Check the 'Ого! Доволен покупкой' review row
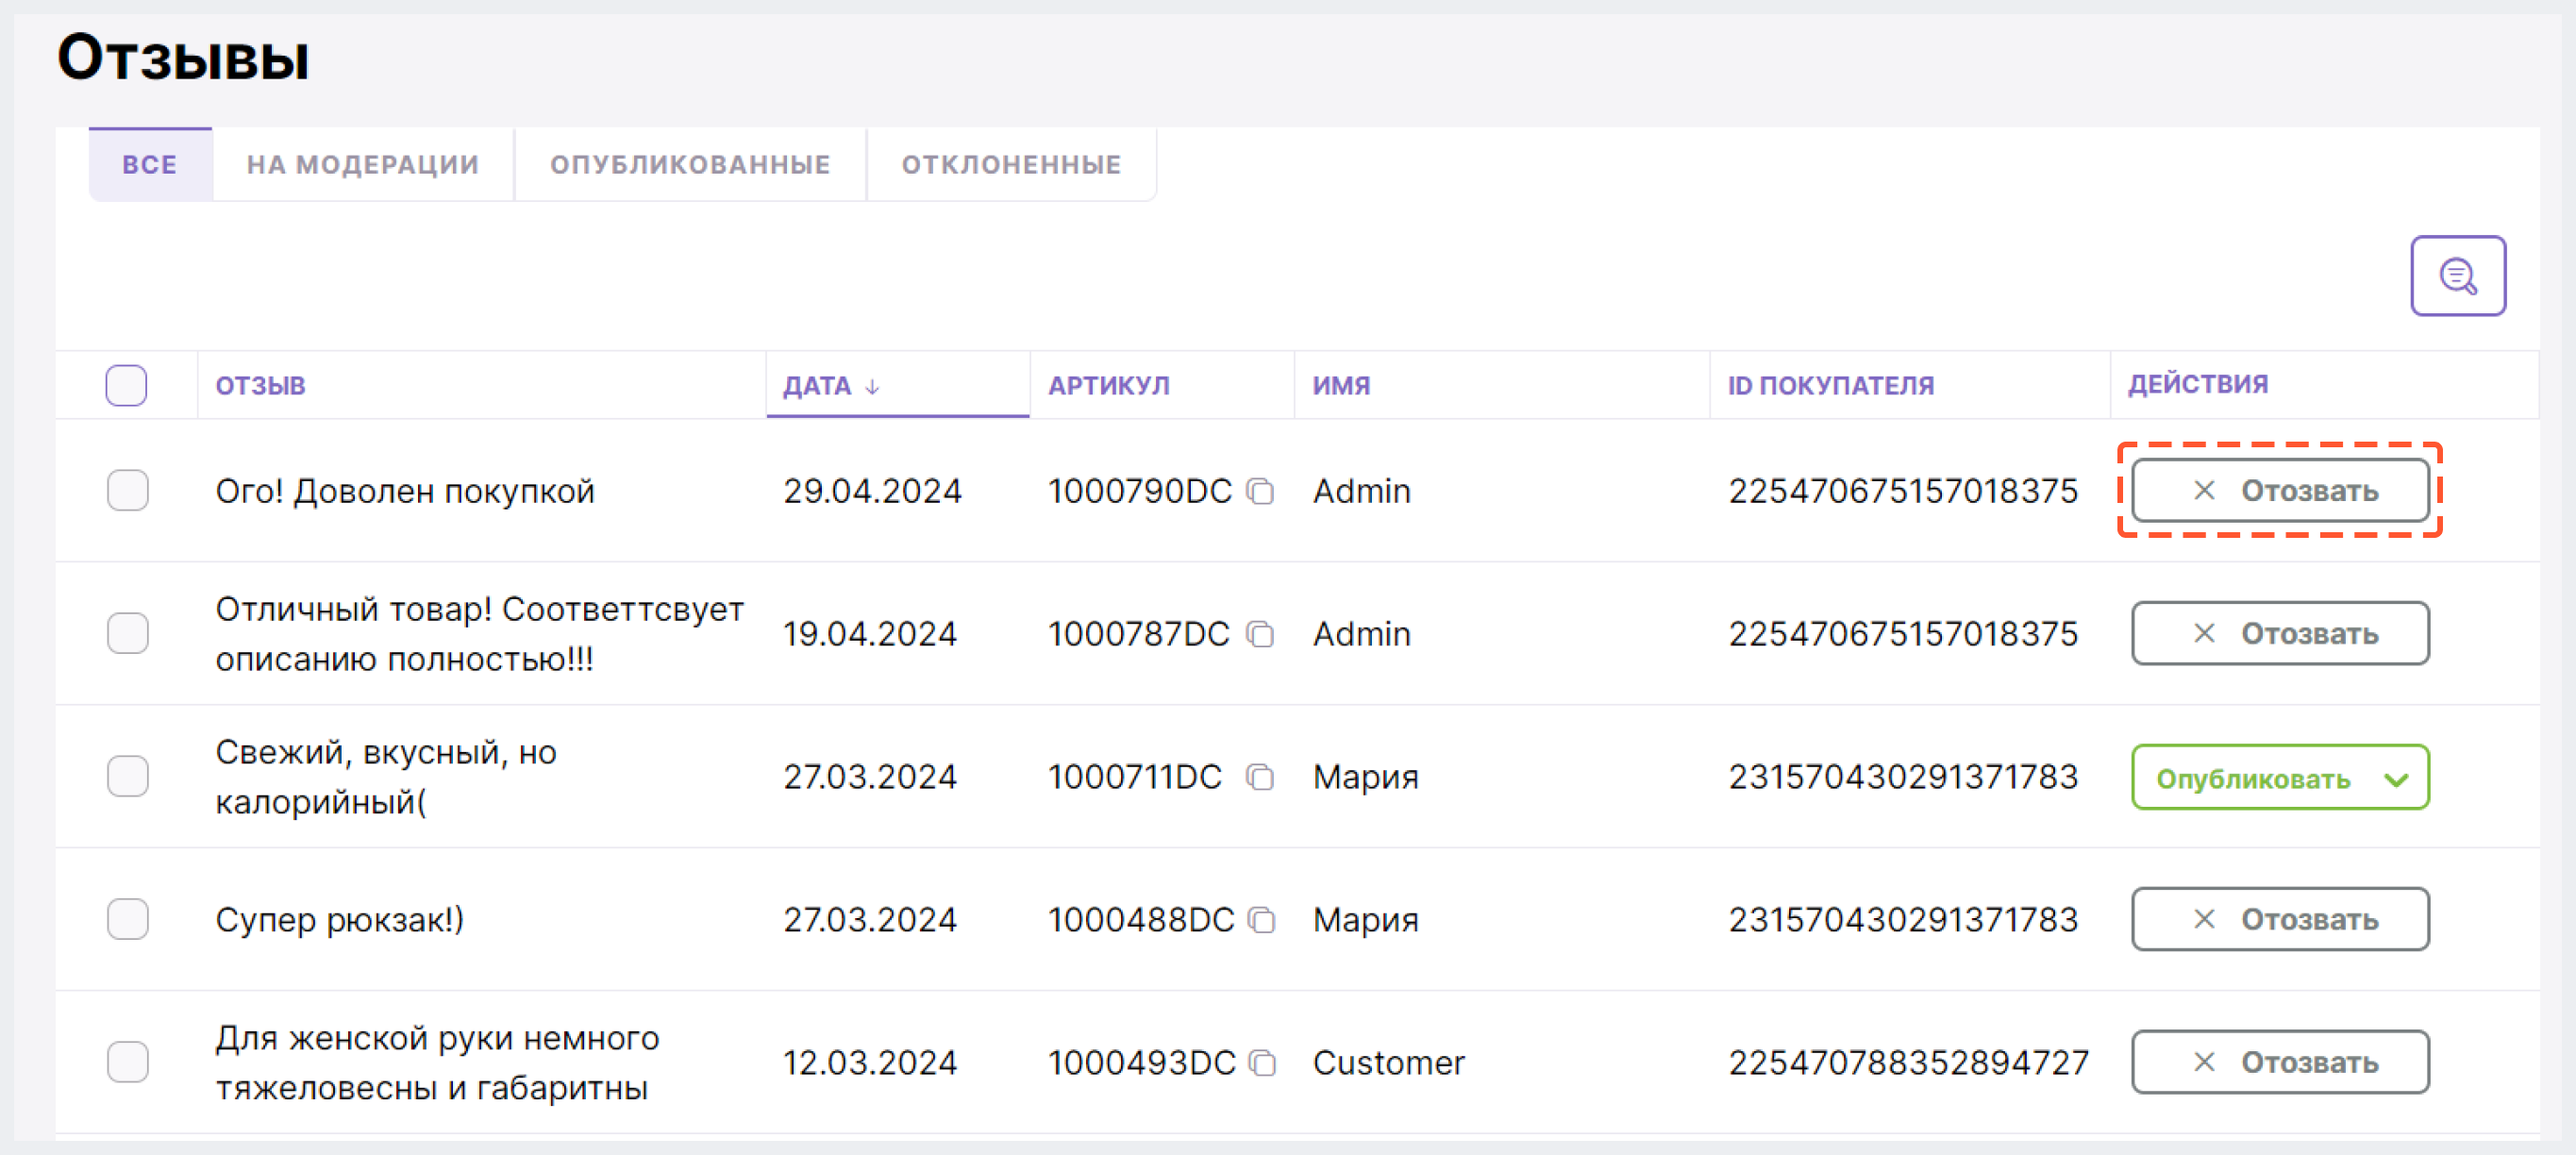 click(128, 491)
